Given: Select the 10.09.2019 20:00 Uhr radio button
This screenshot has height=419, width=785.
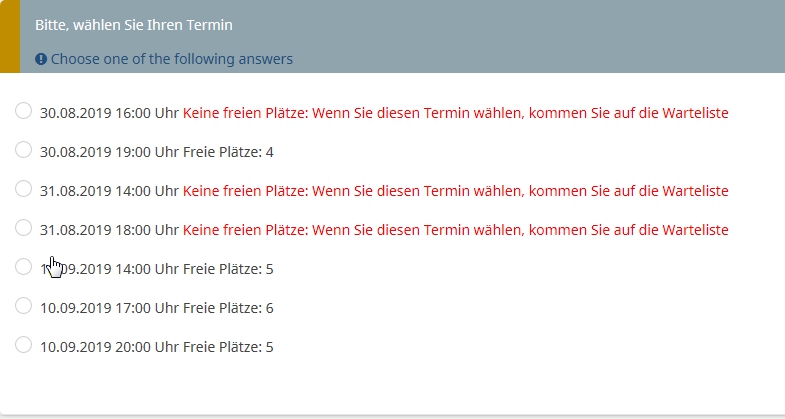Looking at the screenshot, I should [24, 345].
